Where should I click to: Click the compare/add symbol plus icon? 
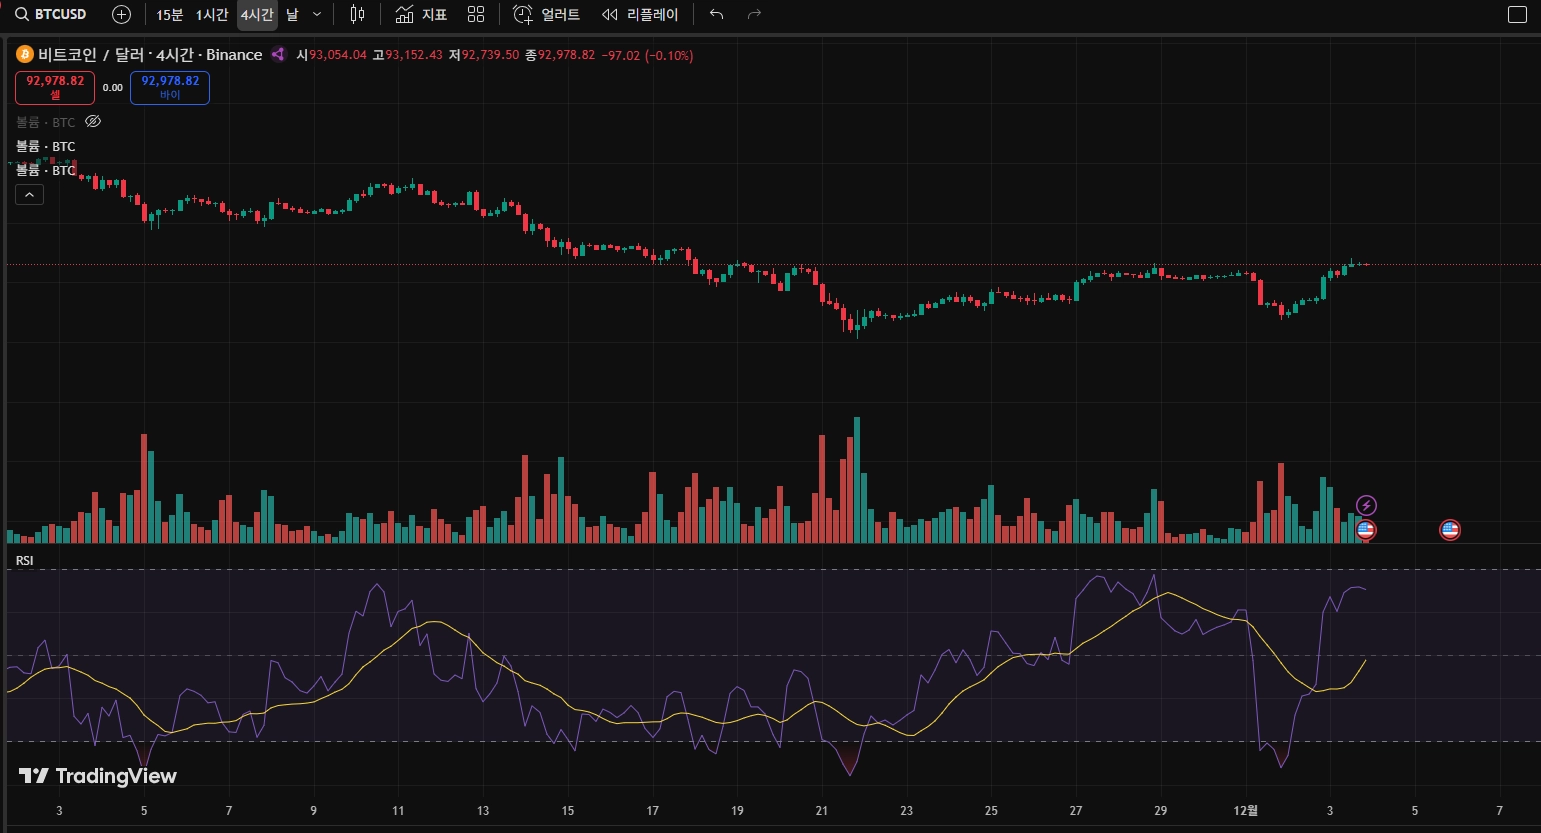coord(120,14)
